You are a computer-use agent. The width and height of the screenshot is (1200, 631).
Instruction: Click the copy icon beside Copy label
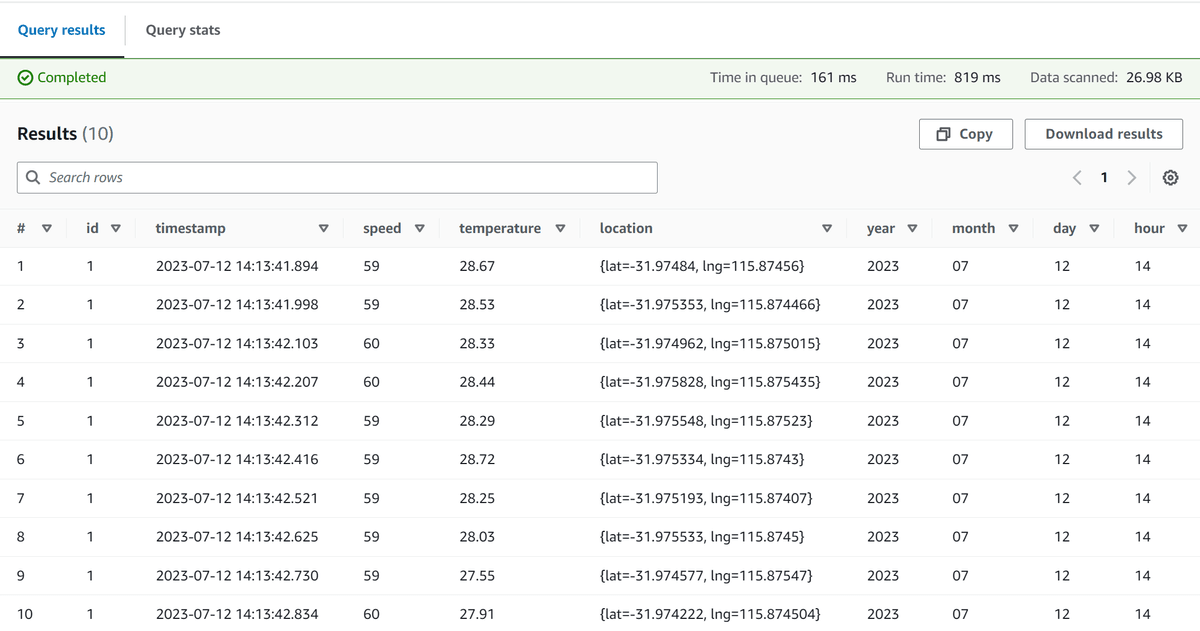click(x=942, y=133)
